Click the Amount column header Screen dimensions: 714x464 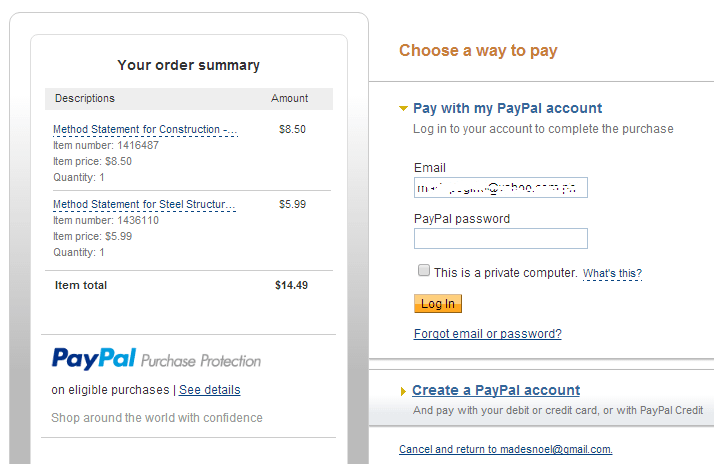pos(290,98)
